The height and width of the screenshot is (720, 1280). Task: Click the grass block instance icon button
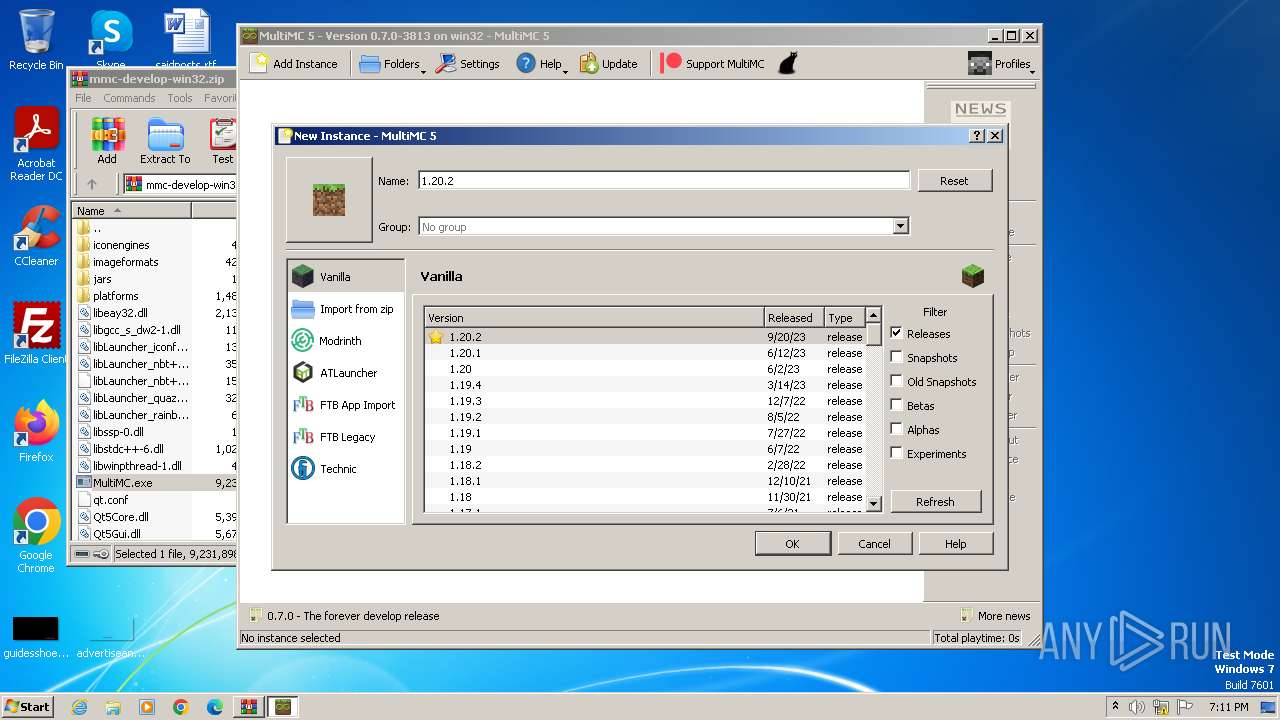[329, 200]
